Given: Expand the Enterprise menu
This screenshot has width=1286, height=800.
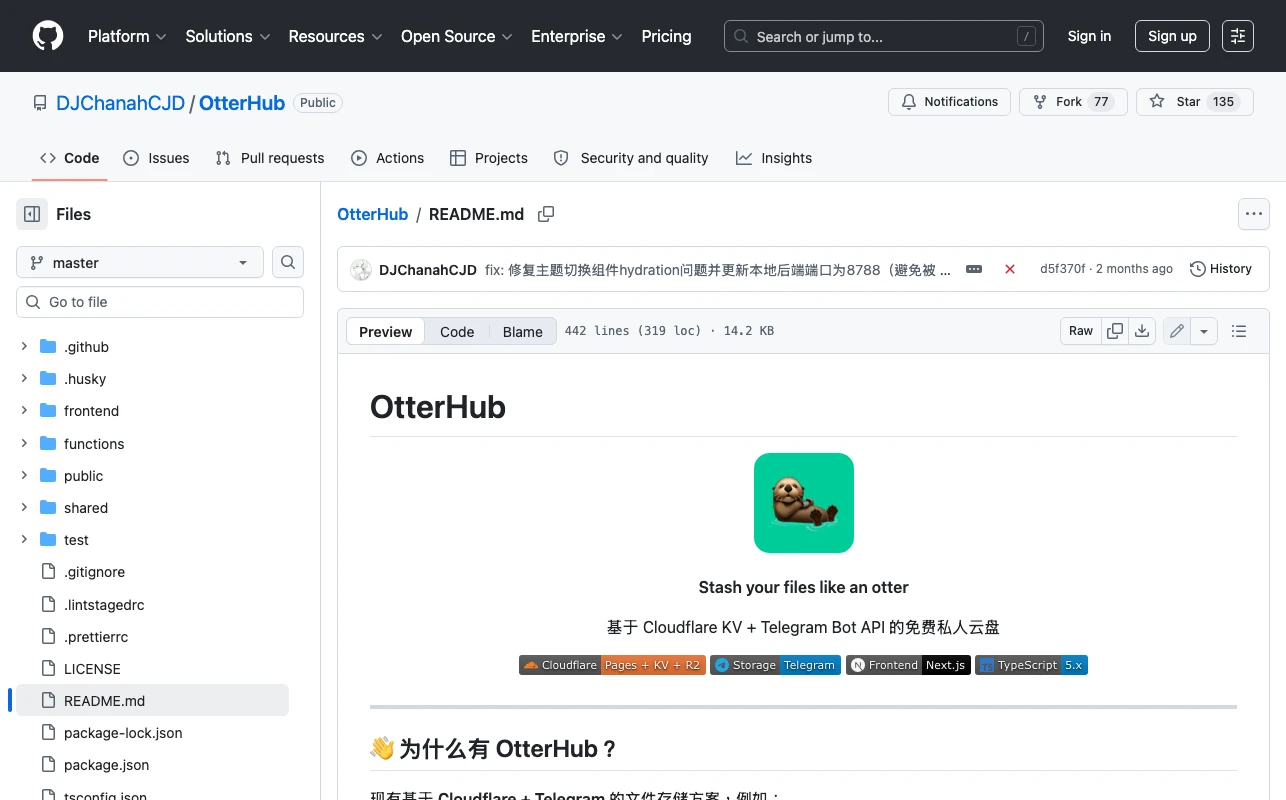Looking at the screenshot, I should point(577,36).
